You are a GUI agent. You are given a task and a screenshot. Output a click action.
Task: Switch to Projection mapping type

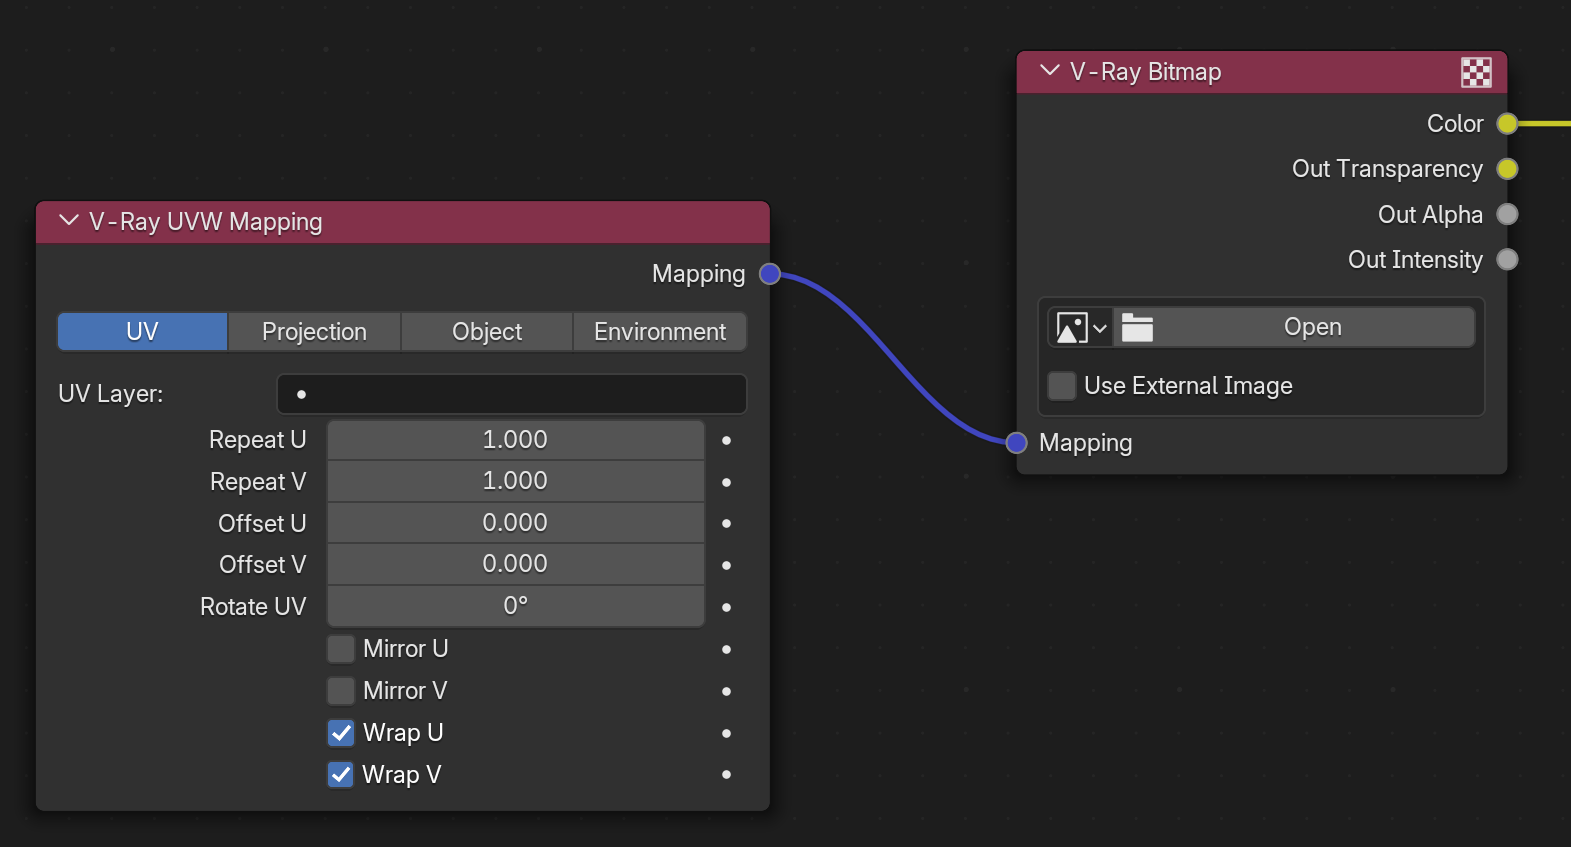click(x=314, y=332)
